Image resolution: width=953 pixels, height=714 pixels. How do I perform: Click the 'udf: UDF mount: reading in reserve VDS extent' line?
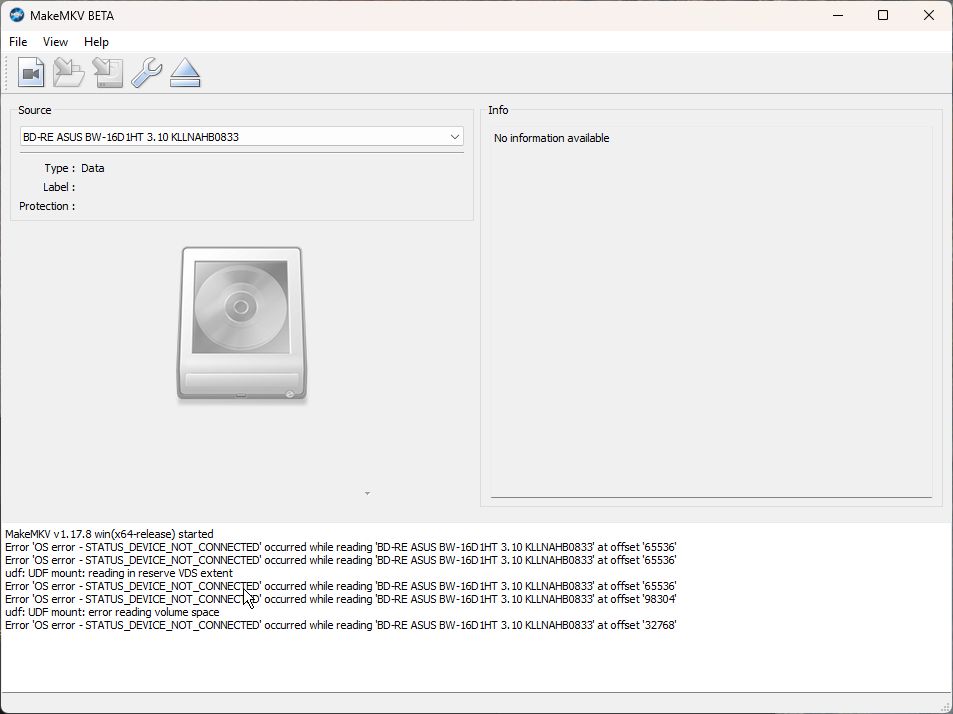(x=119, y=573)
